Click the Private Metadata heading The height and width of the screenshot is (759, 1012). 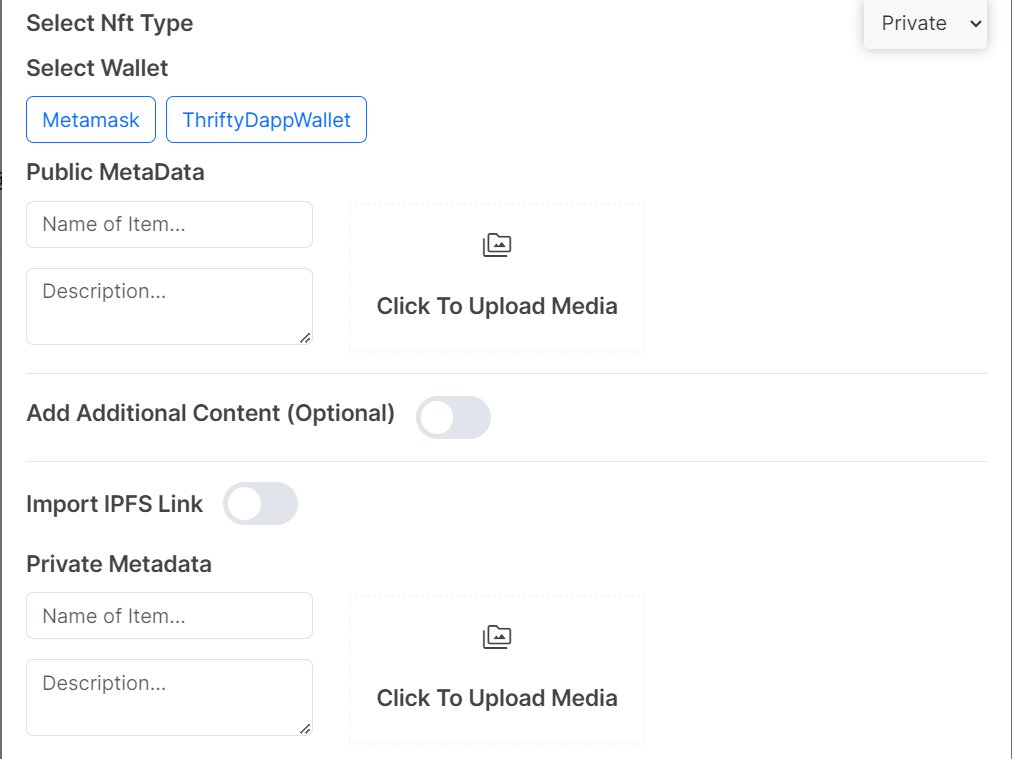tap(119, 564)
